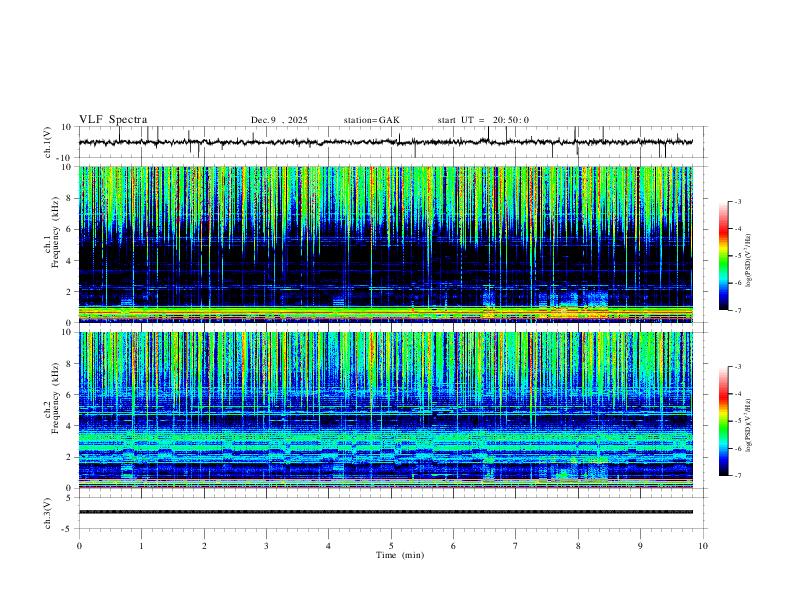Click the "4" tick on the time axis
Viewport: 792px width, 612px height.
coord(328,546)
